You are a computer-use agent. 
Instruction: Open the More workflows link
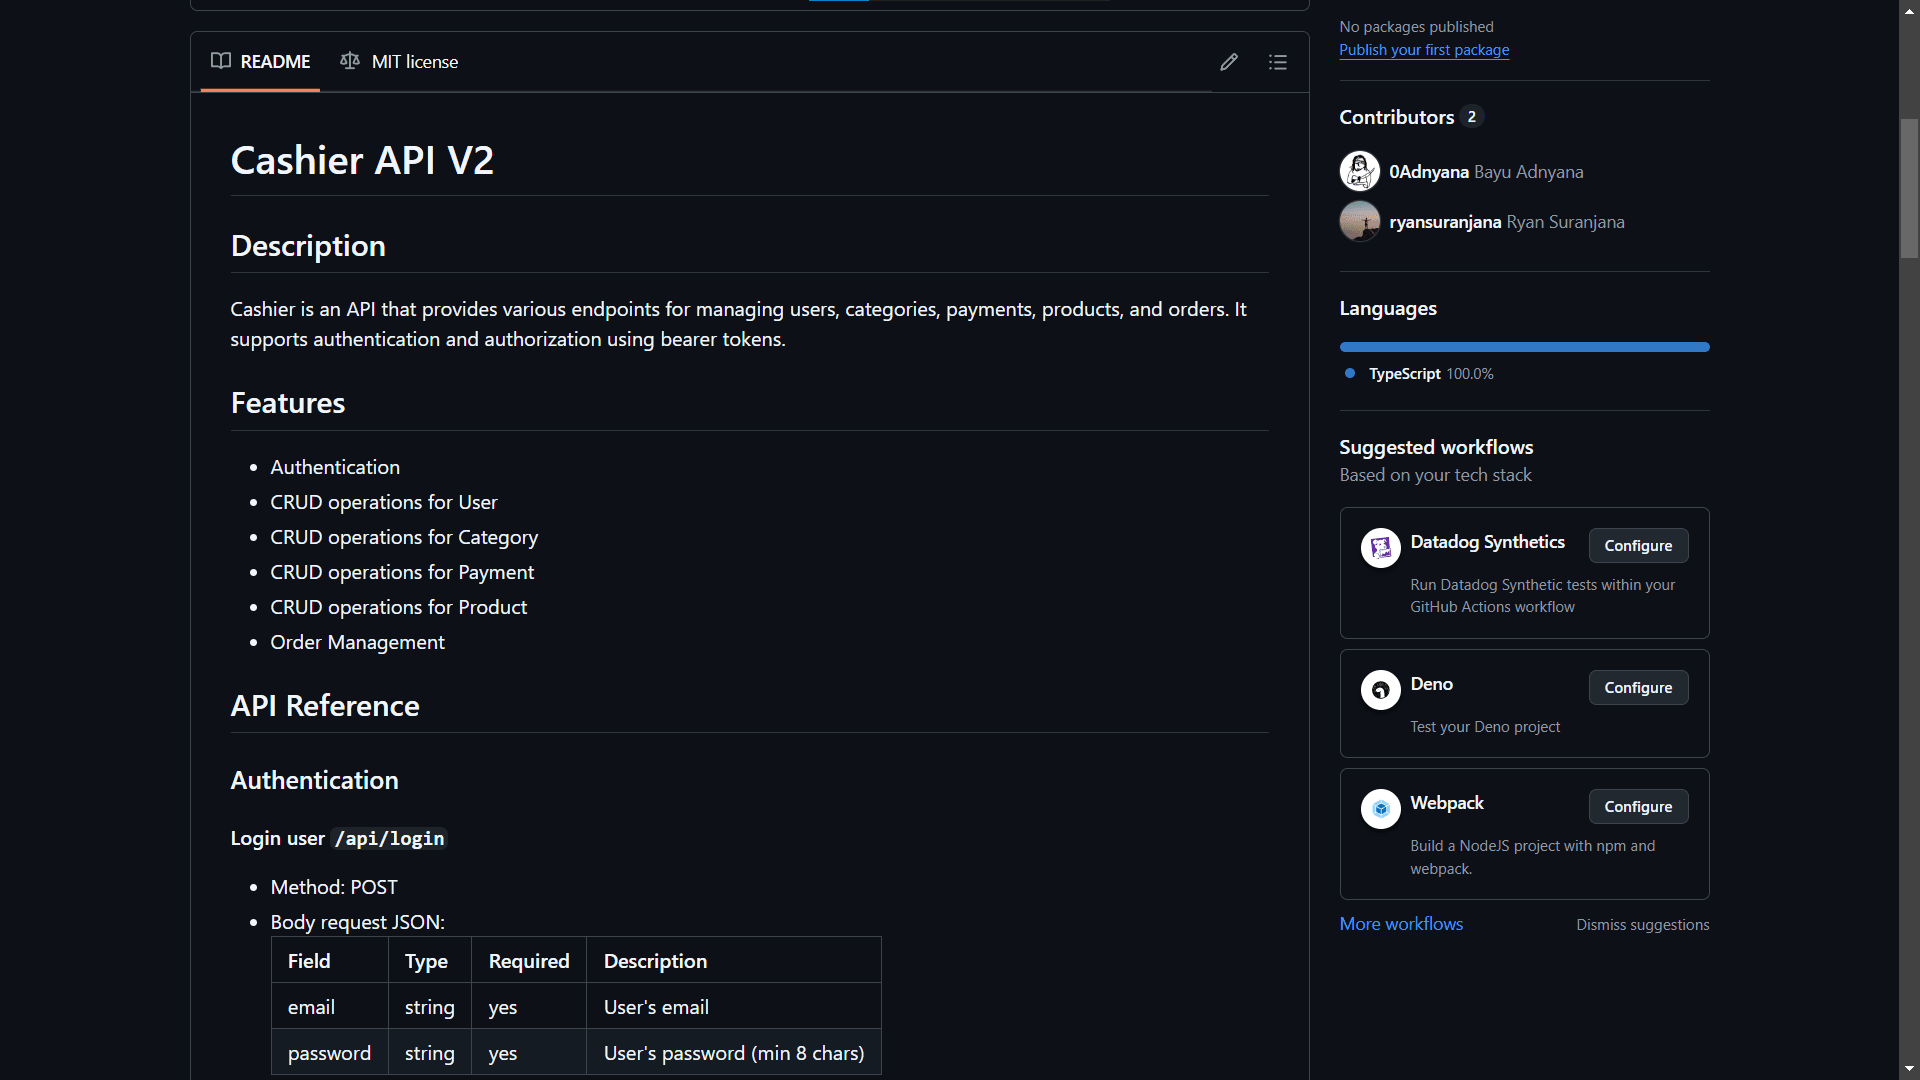[1402, 923]
